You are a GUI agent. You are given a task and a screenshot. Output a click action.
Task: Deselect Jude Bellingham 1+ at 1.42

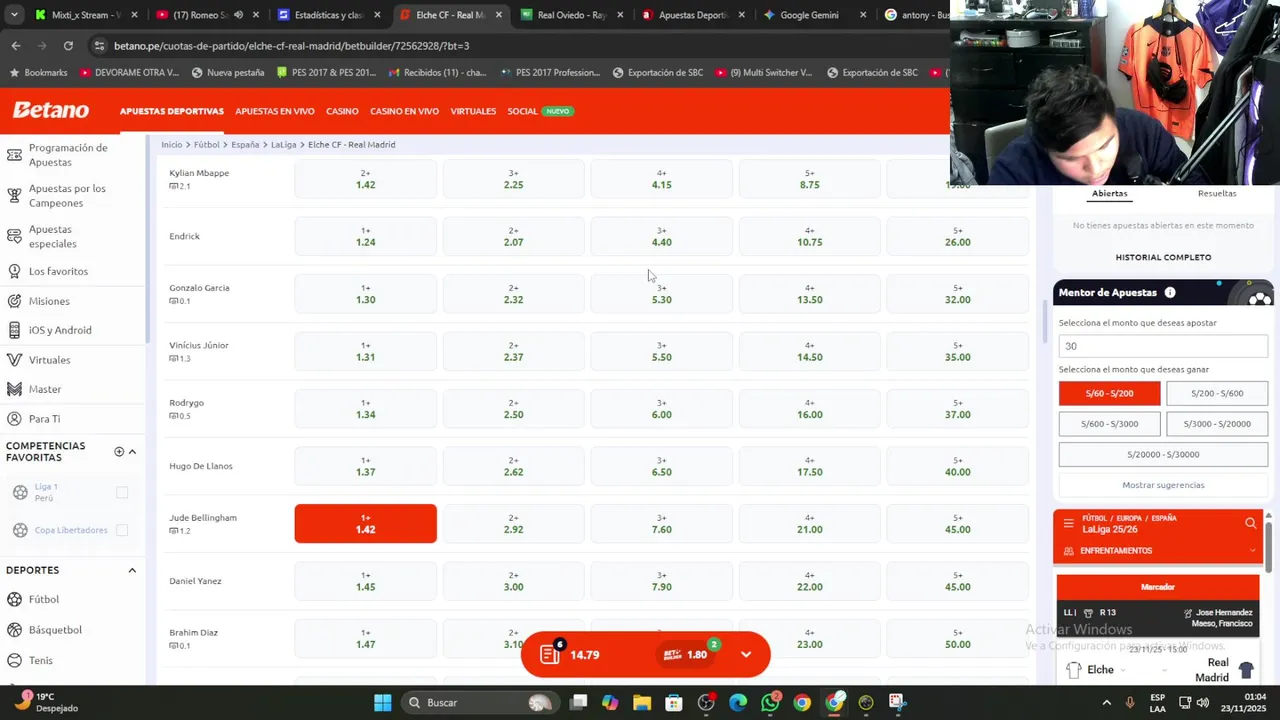(365, 524)
